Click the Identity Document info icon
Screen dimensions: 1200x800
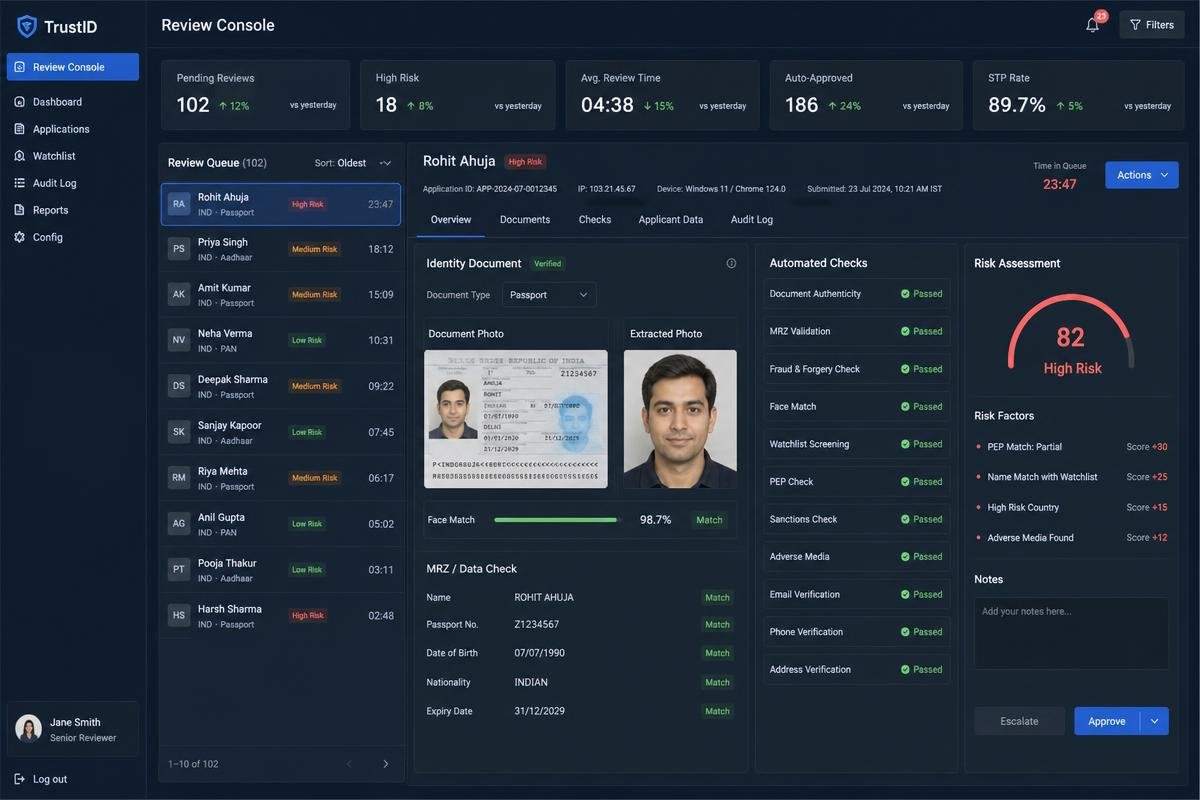pos(731,263)
